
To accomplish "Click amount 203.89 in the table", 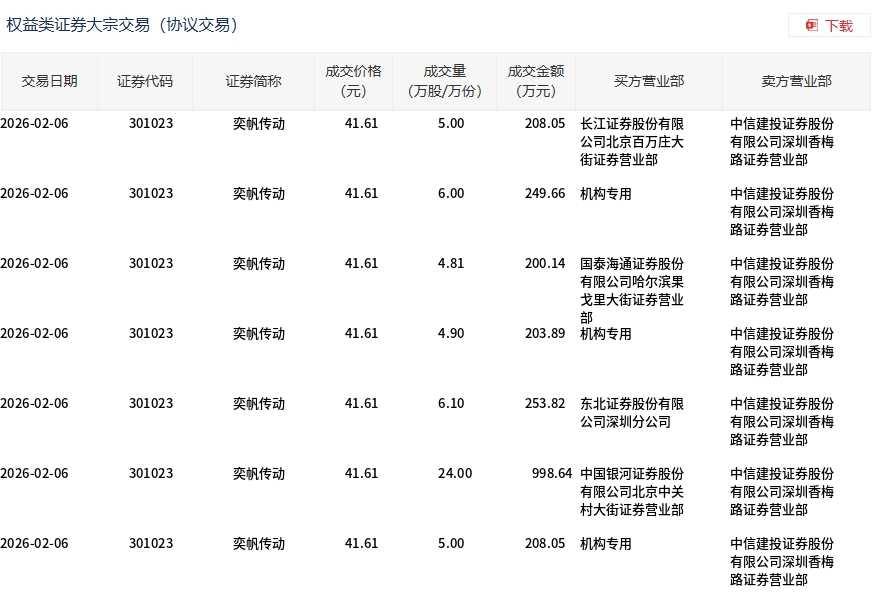I will (x=545, y=334).
